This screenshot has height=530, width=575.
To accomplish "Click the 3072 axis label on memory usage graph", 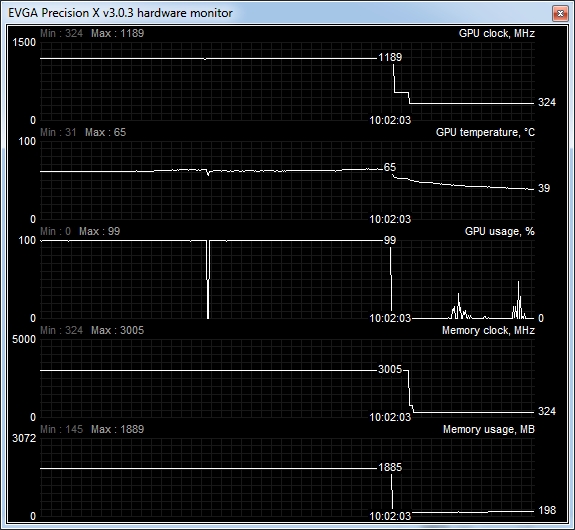I will [24, 439].
